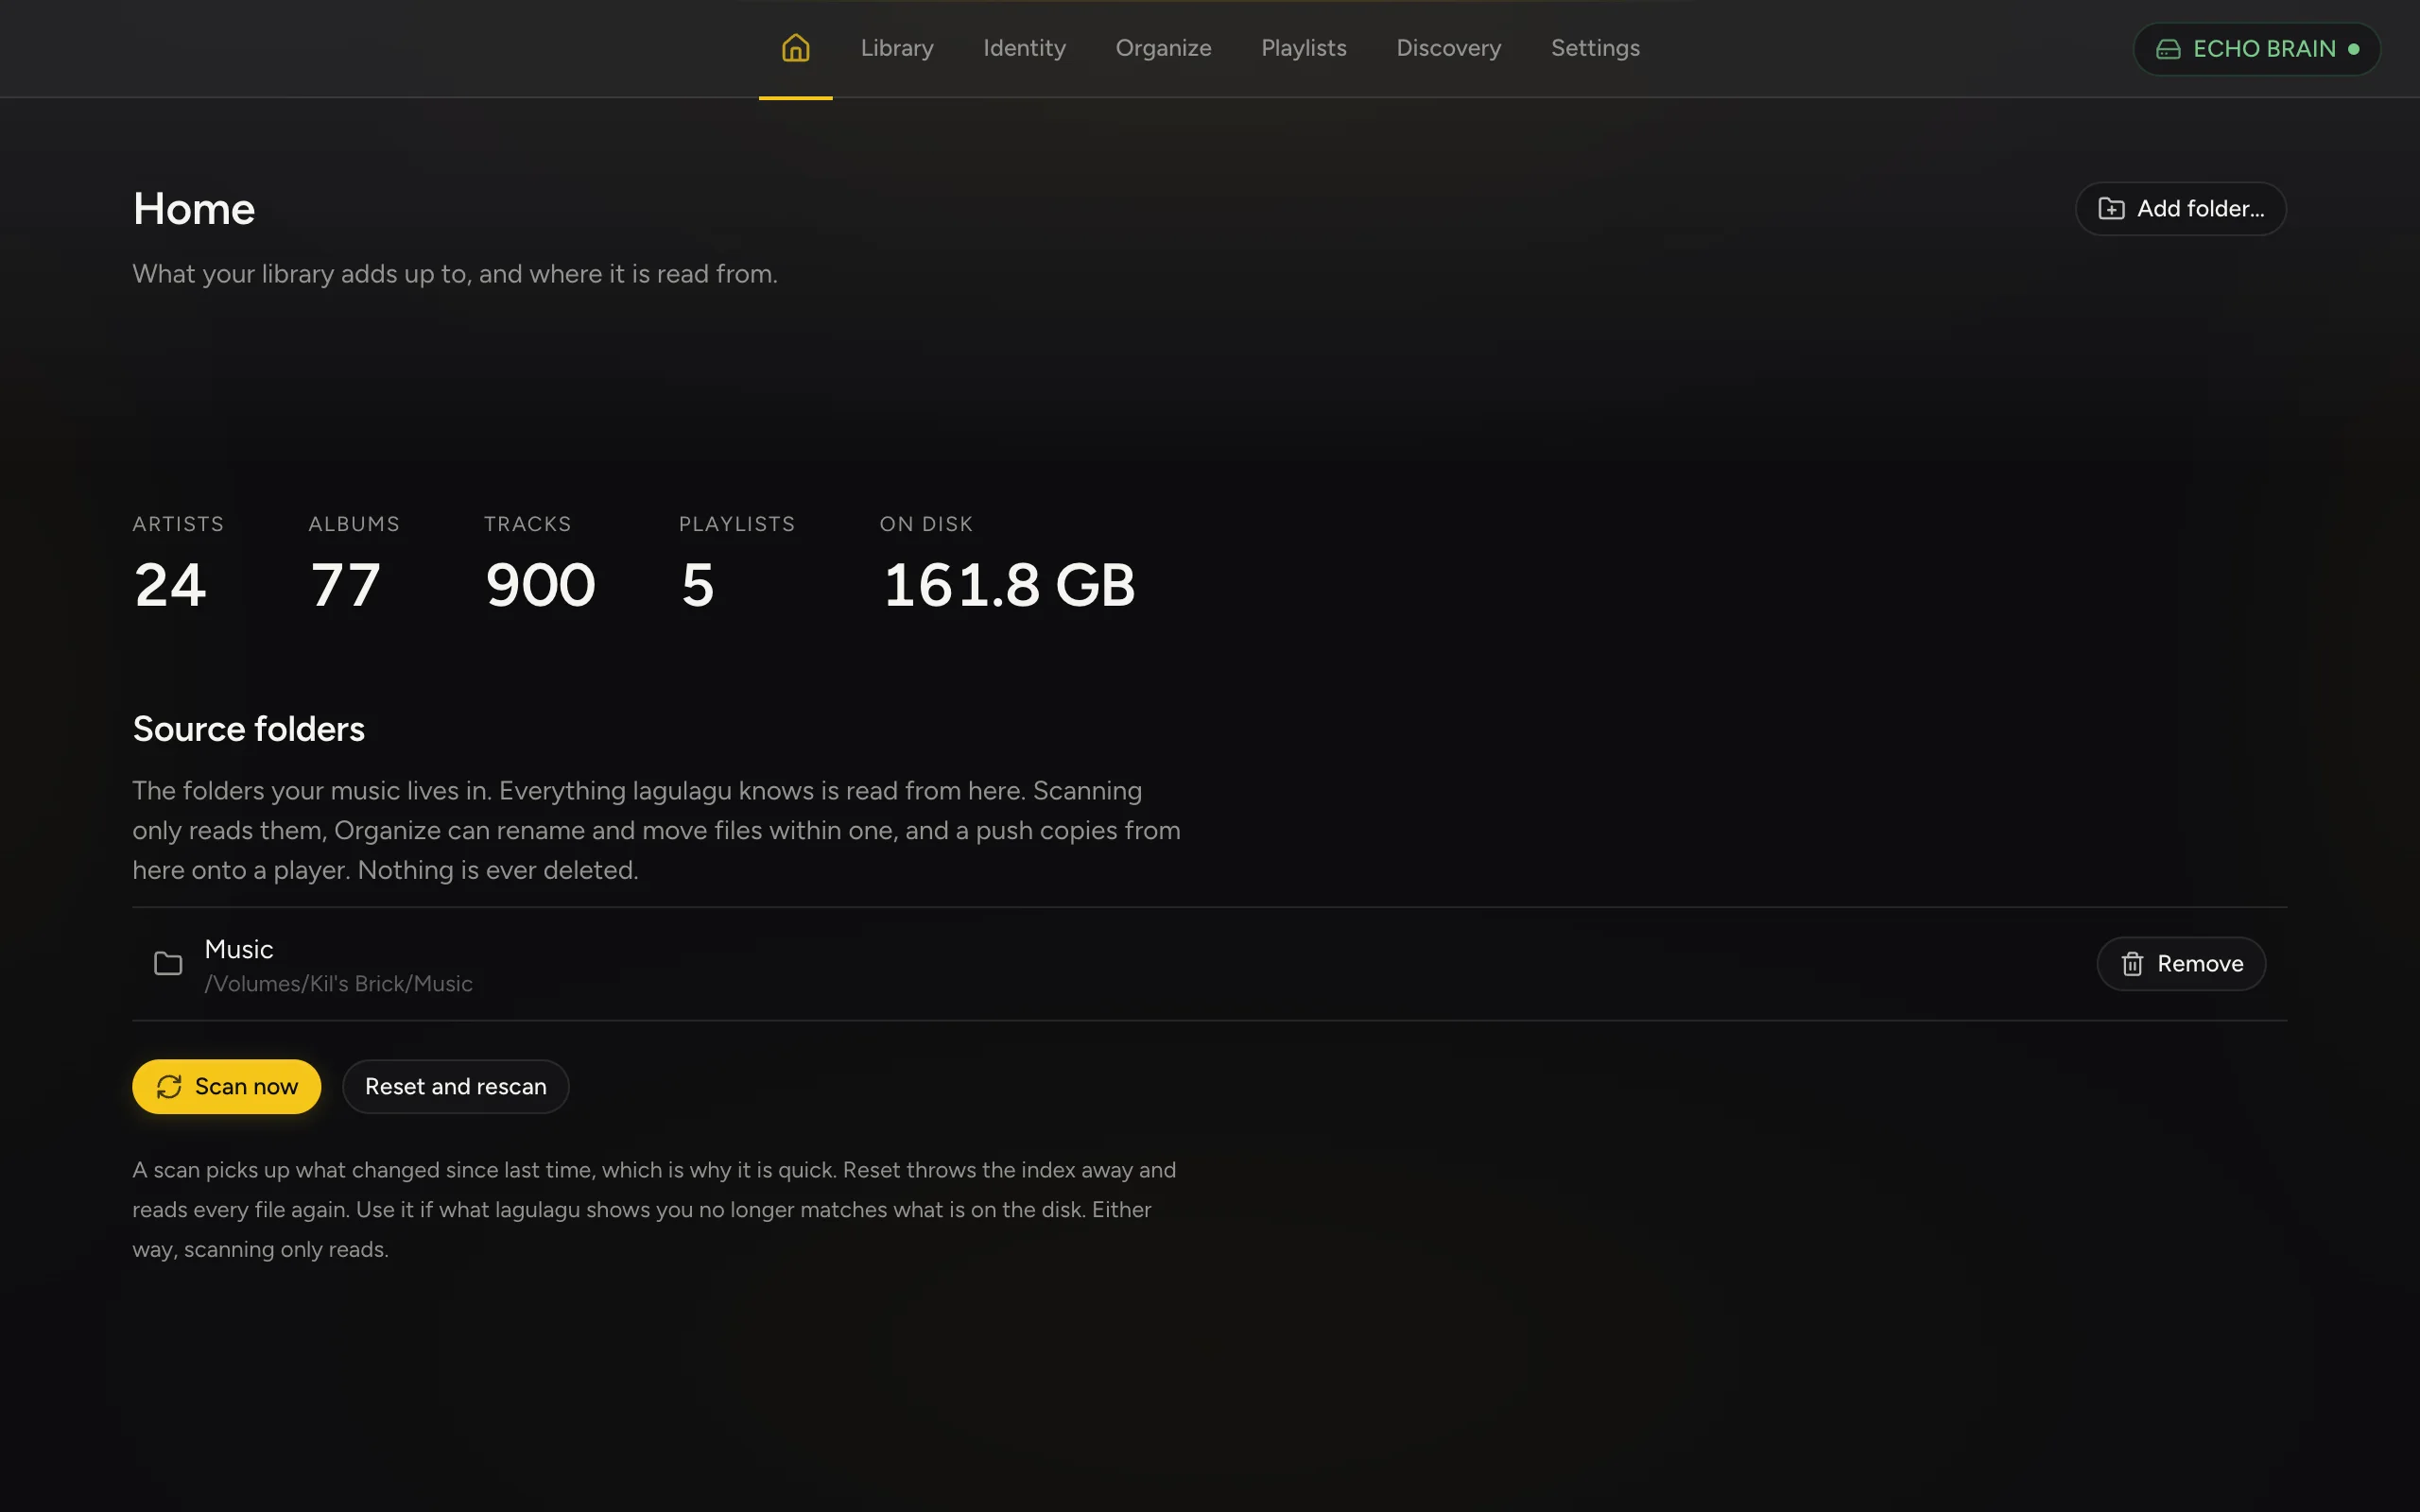Switch to the Discovery tab
The height and width of the screenshot is (1512, 2420).
tap(1448, 48)
